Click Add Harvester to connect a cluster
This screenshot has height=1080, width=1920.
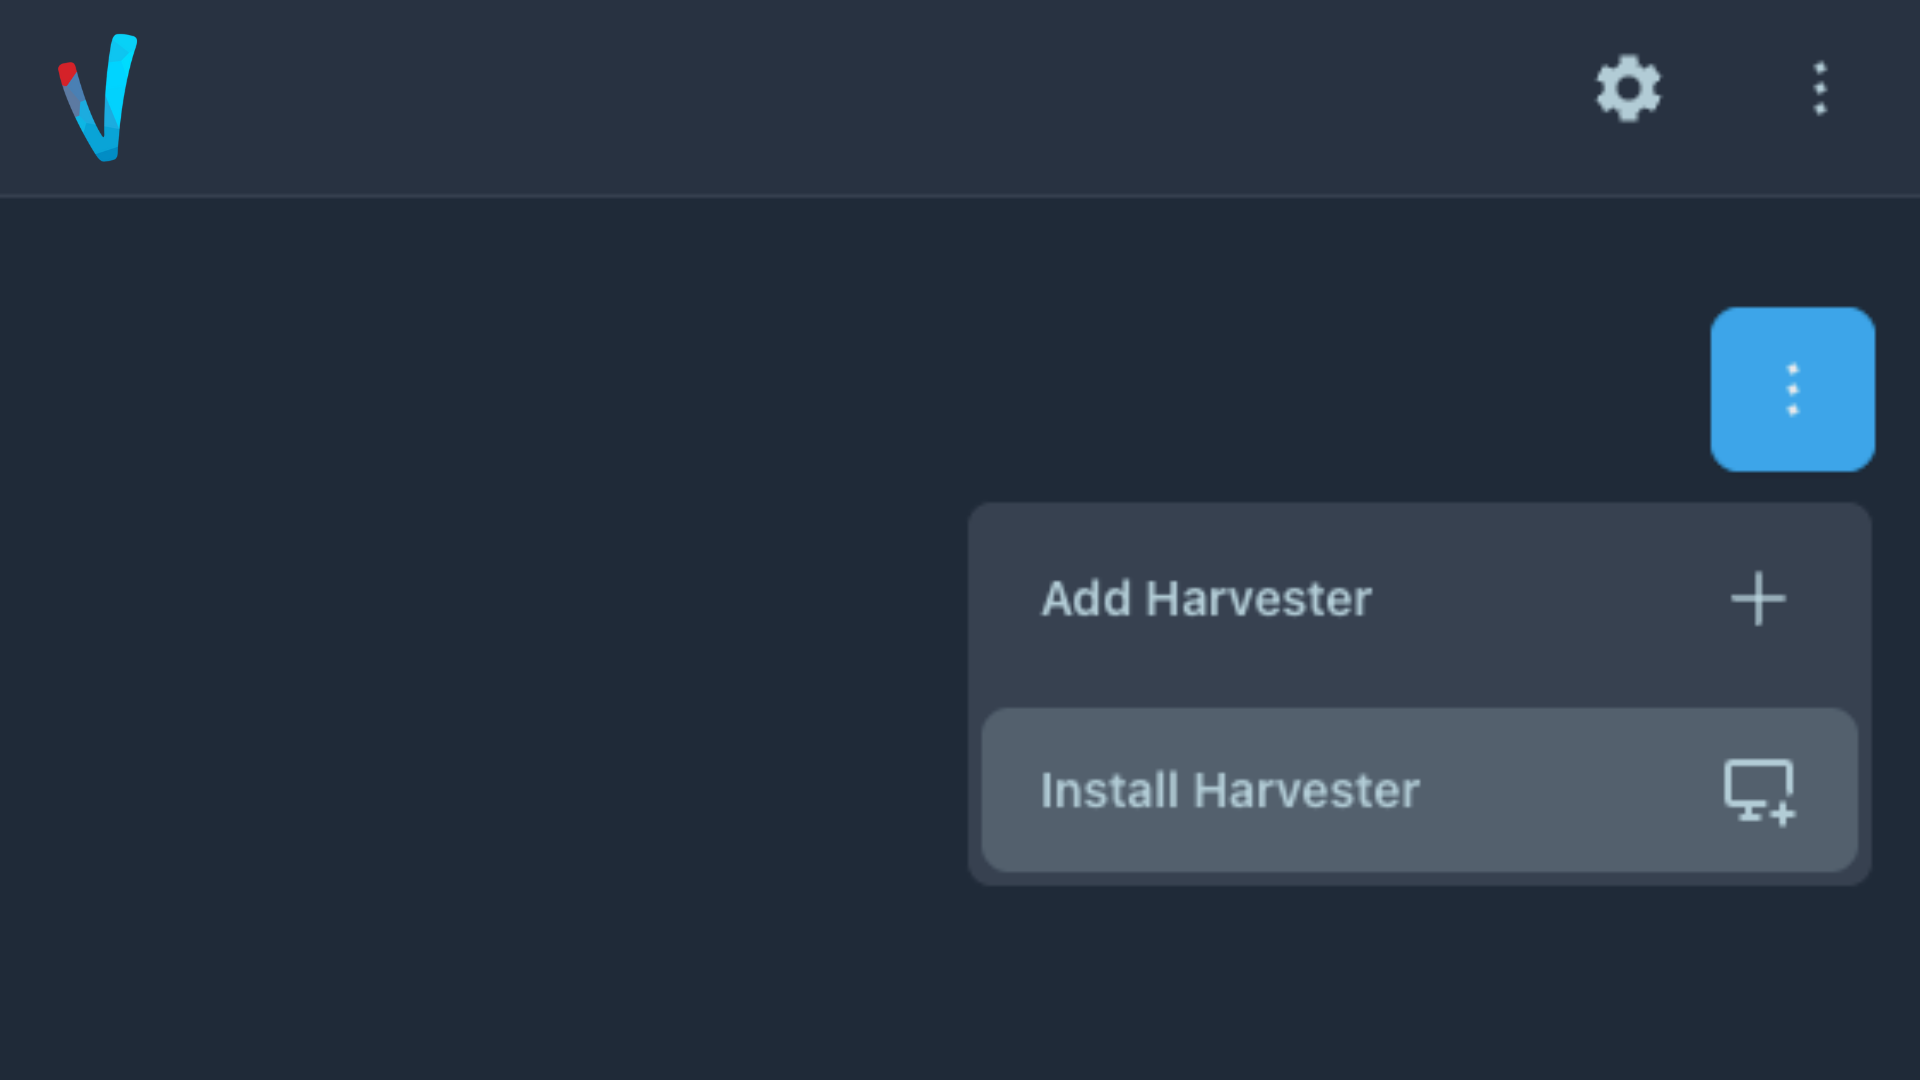click(x=1205, y=599)
